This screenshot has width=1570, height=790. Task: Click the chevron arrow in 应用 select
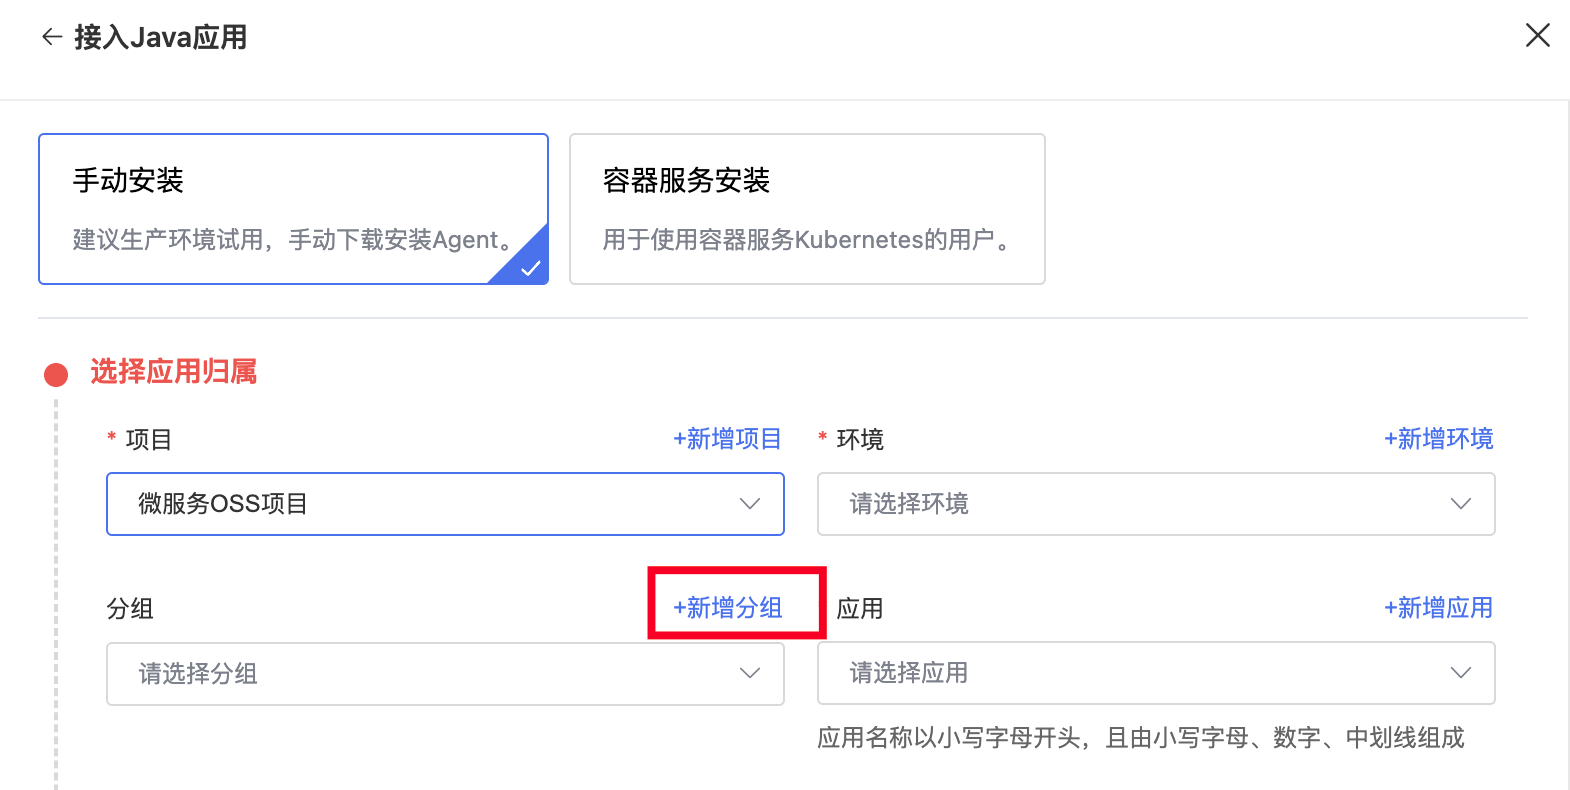1460,673
